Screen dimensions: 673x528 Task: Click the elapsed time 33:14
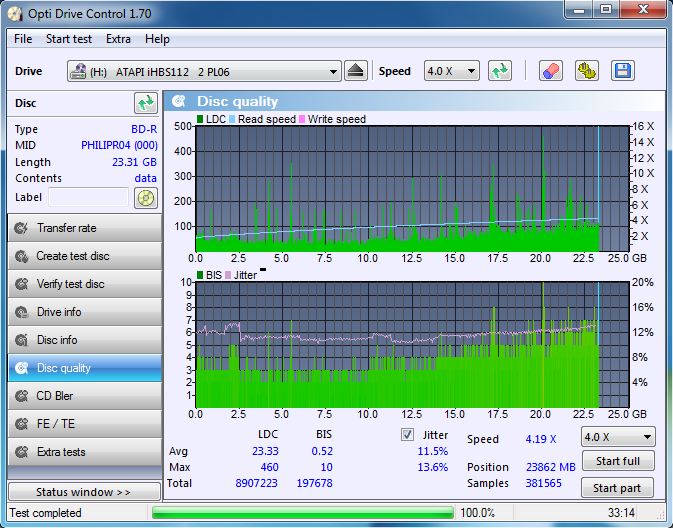click(x=621, y=513)
